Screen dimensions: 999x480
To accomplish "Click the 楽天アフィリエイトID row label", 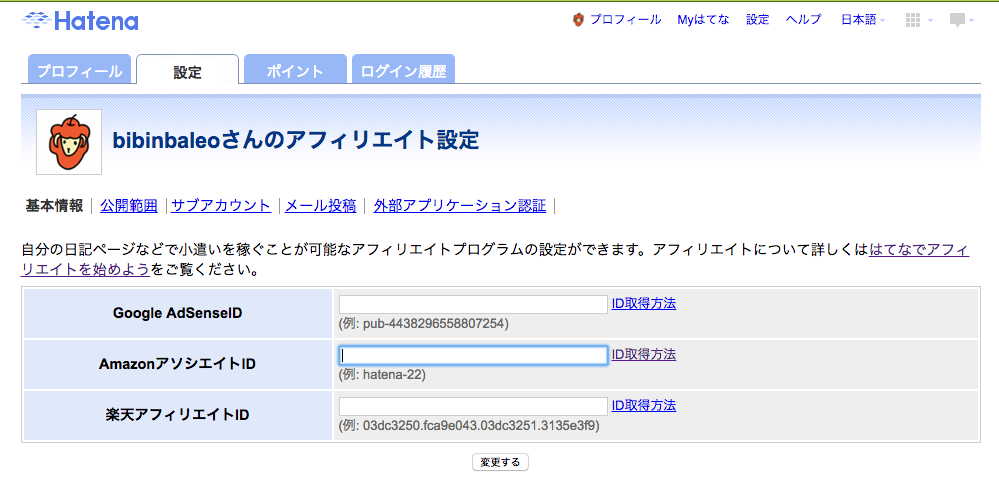I will pos(178,415).
